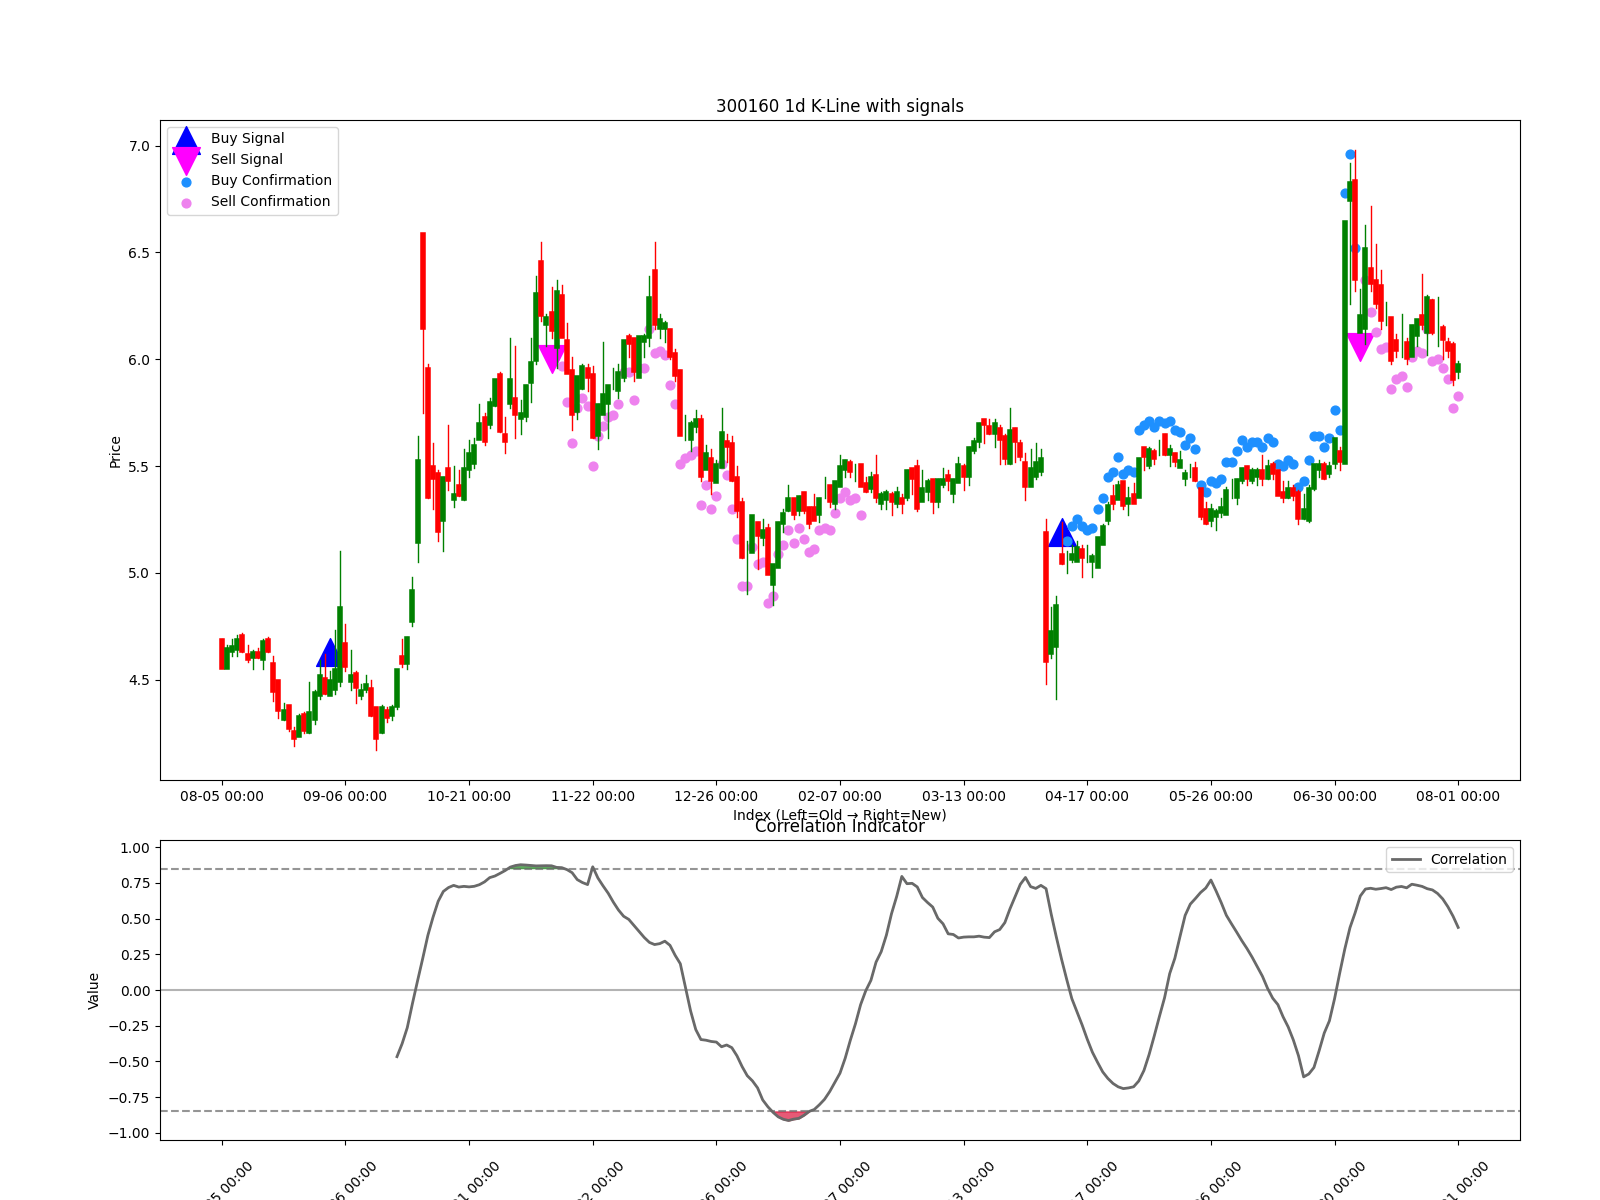
Task: Click the blue Buy Signal triangle in legend
Action: click(186, 141)
